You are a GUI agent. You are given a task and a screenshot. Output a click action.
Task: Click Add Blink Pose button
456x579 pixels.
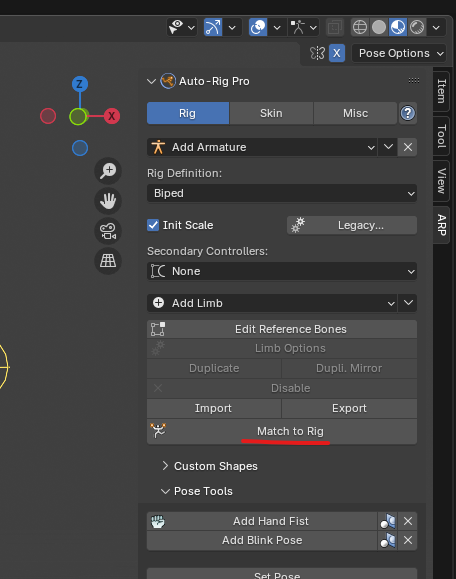pyautogui.click(x=262, y=540)
